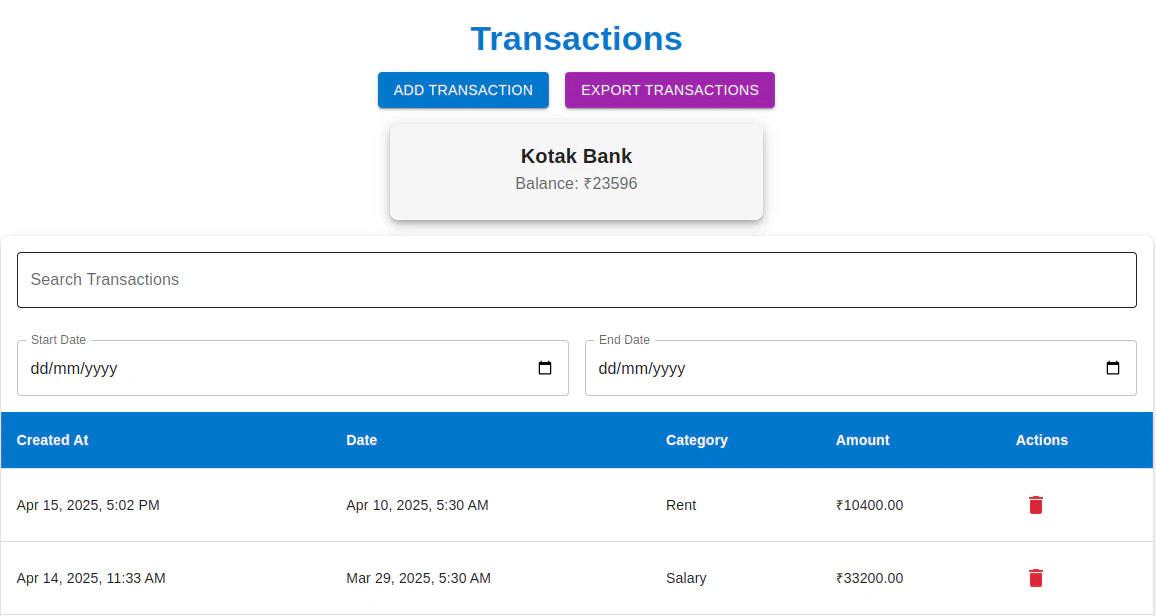Image resolution: width=1156 pixels, height=616 pixels.
Task: Click the End Date input field
Action: [x=860, y=368]
